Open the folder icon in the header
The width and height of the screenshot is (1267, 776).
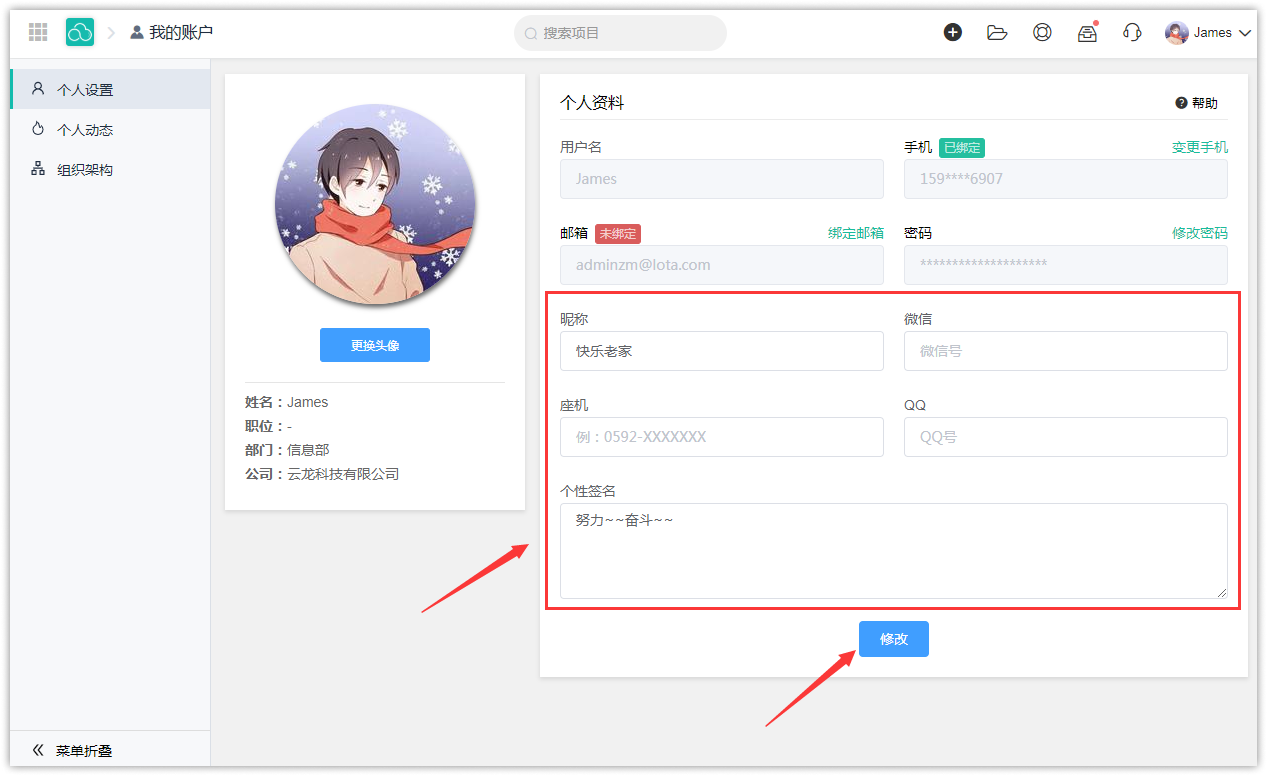click(x=997, y=32)
